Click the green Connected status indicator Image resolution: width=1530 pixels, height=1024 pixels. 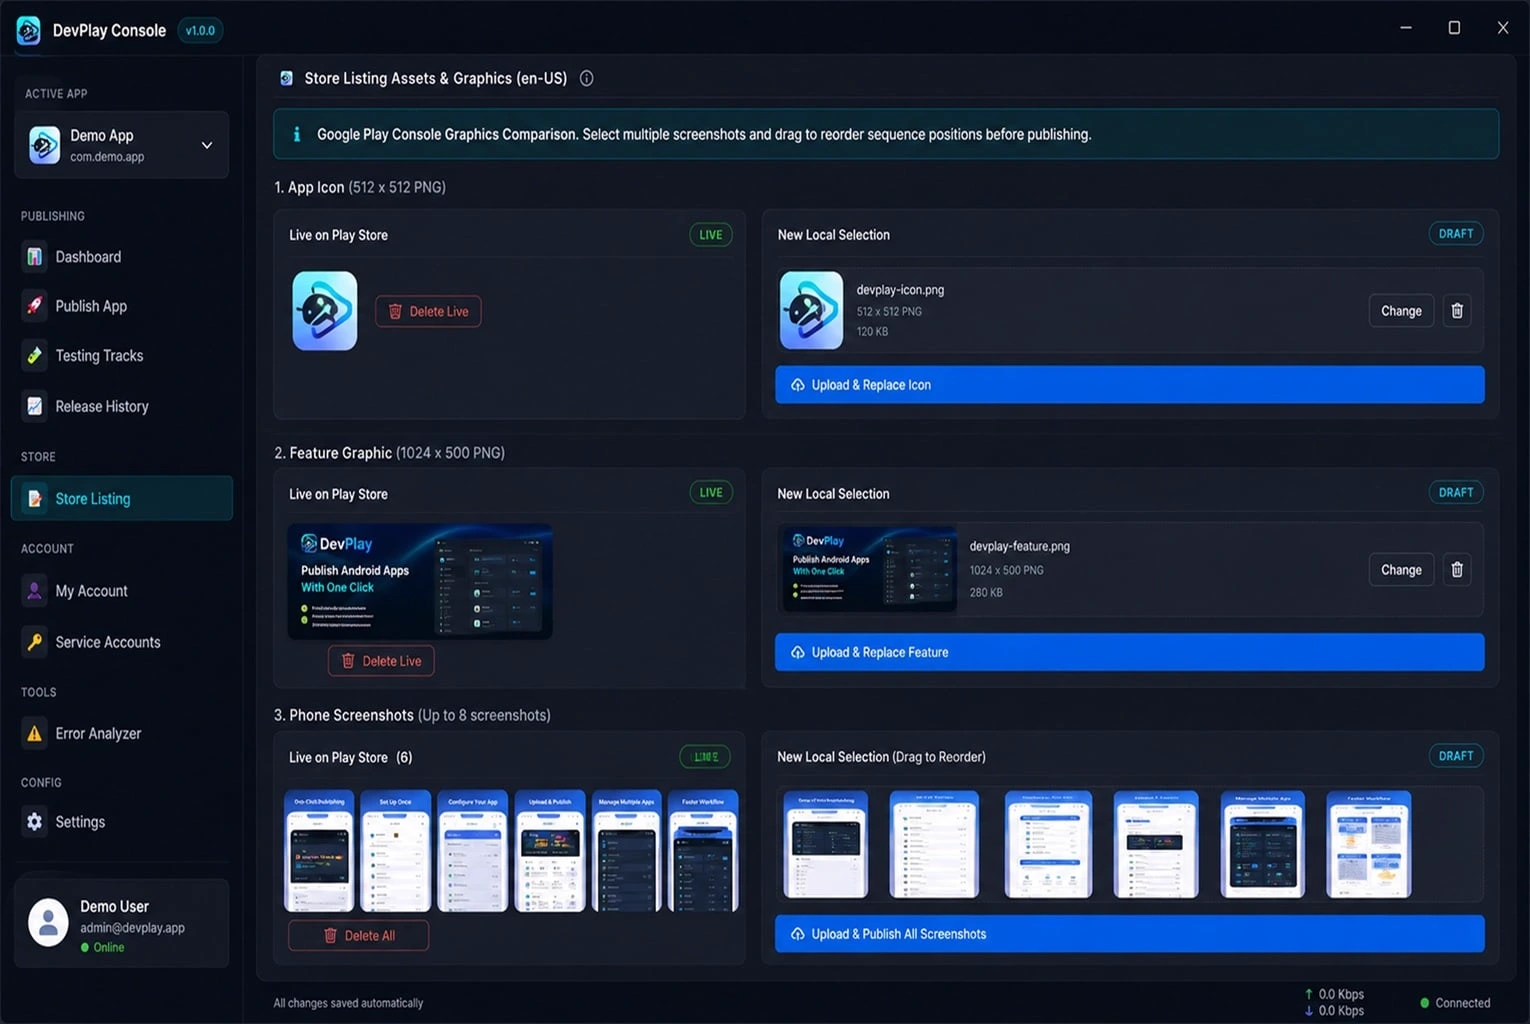click(x=1455, y=1003)
